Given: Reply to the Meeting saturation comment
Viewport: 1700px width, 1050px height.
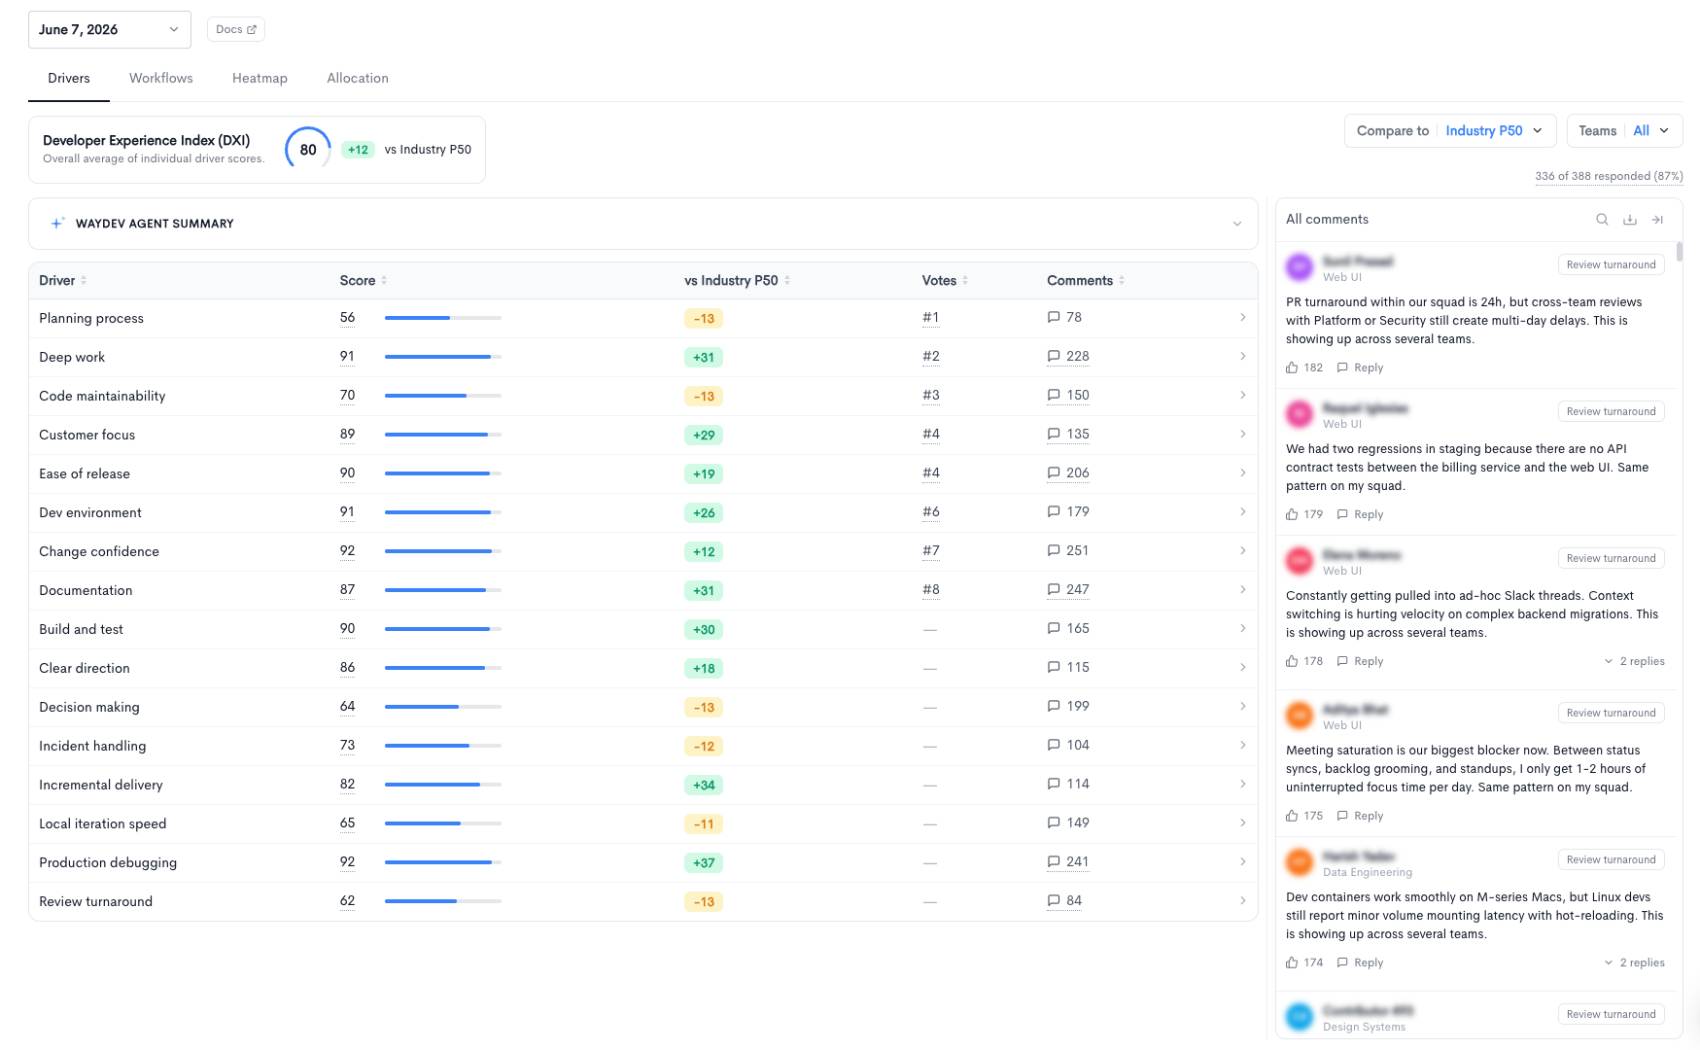Looking at the screenshot, I should tap(1360, 816).
